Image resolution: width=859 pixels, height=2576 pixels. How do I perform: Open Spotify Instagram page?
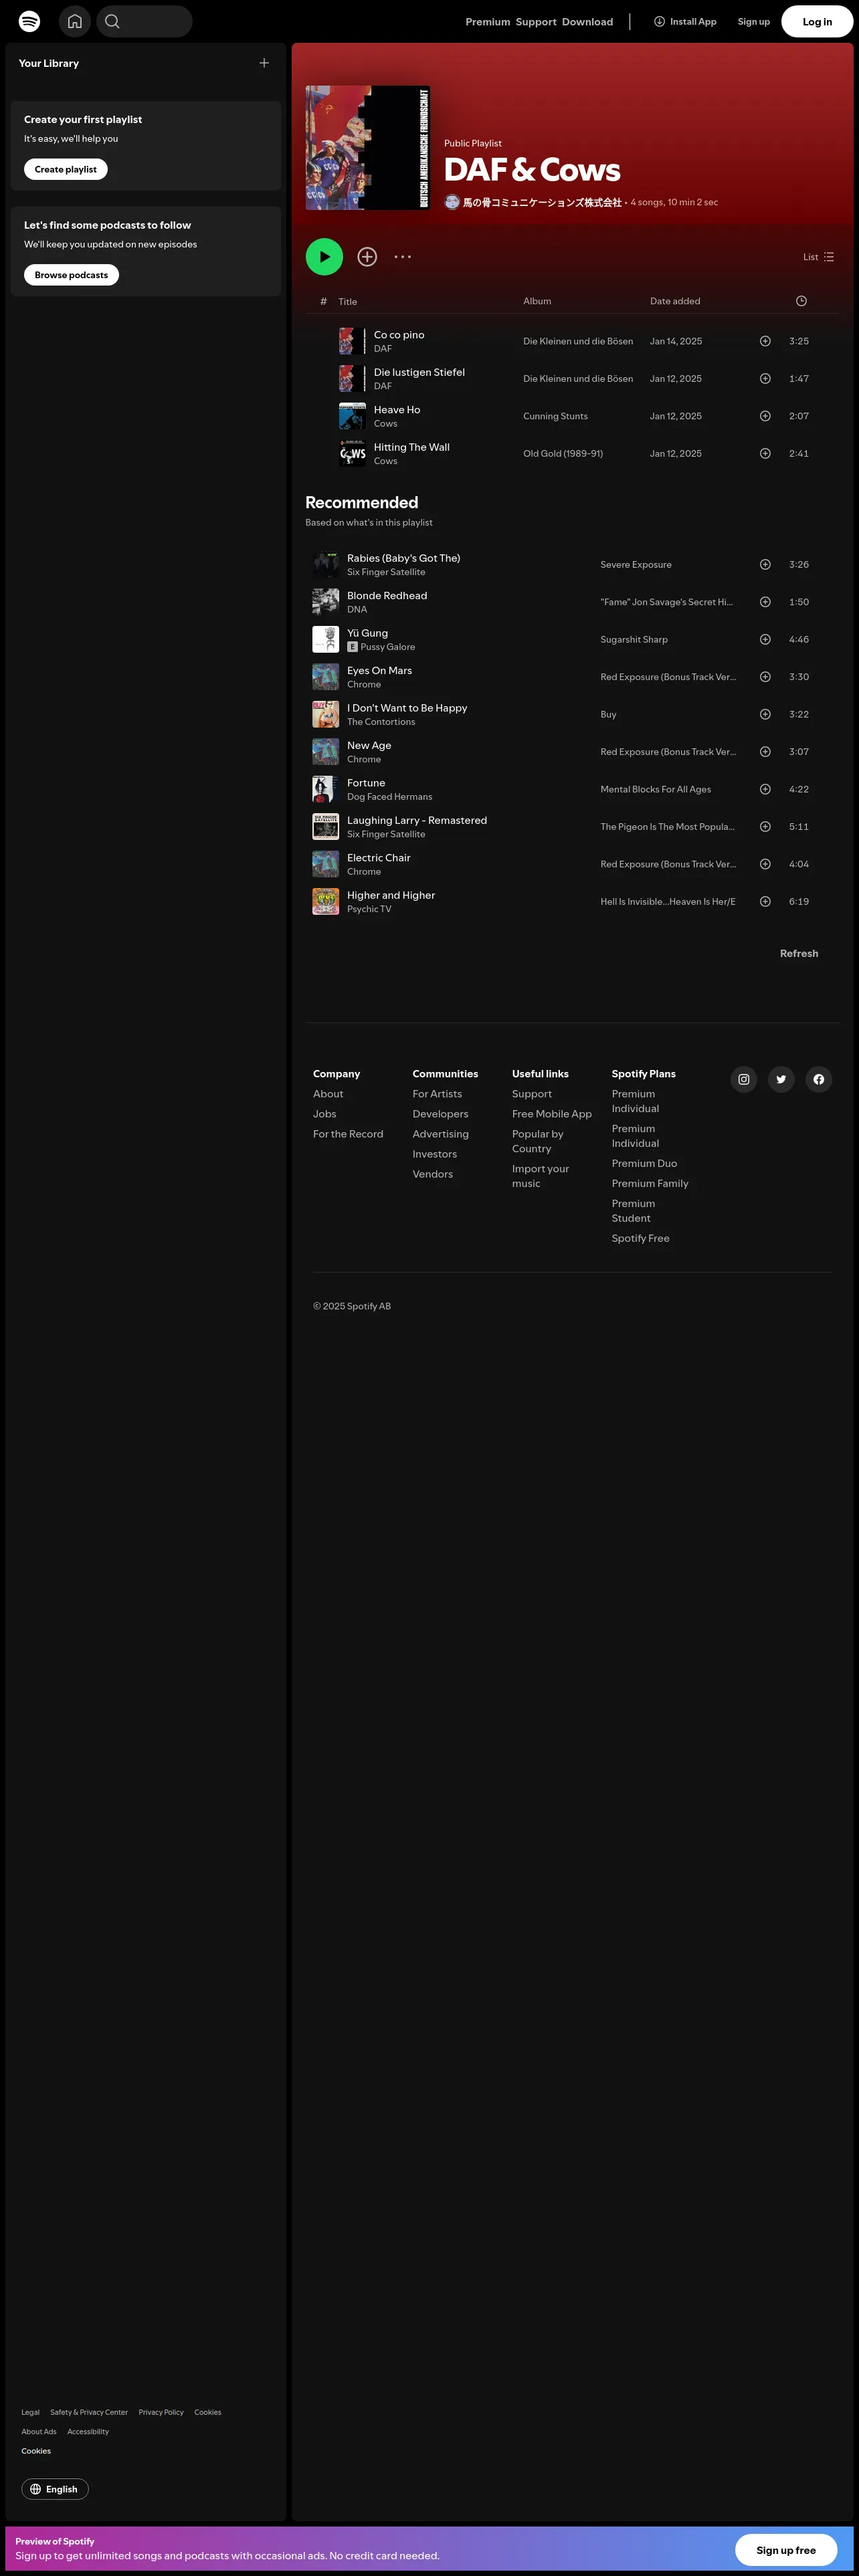pos(744,1079)
